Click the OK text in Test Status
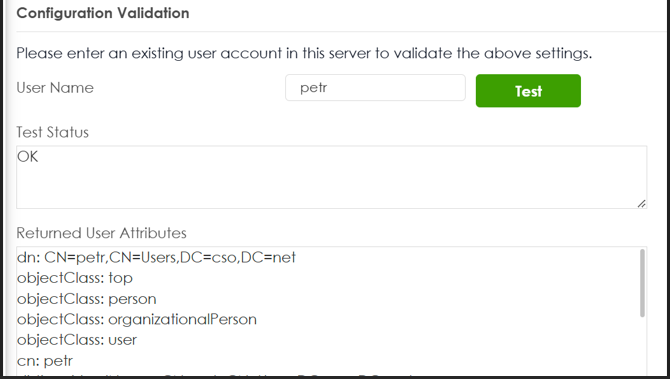Viewport: 670px width, 379px height. [28, 157]
